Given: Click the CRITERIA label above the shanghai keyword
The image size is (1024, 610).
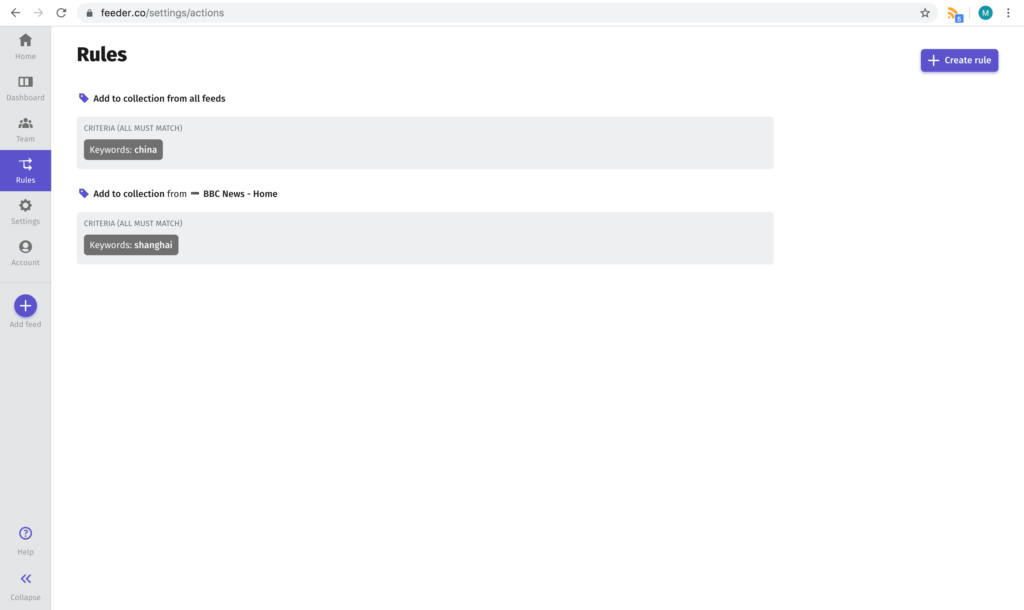Looking at the screenshot, I should click(133, 223).
